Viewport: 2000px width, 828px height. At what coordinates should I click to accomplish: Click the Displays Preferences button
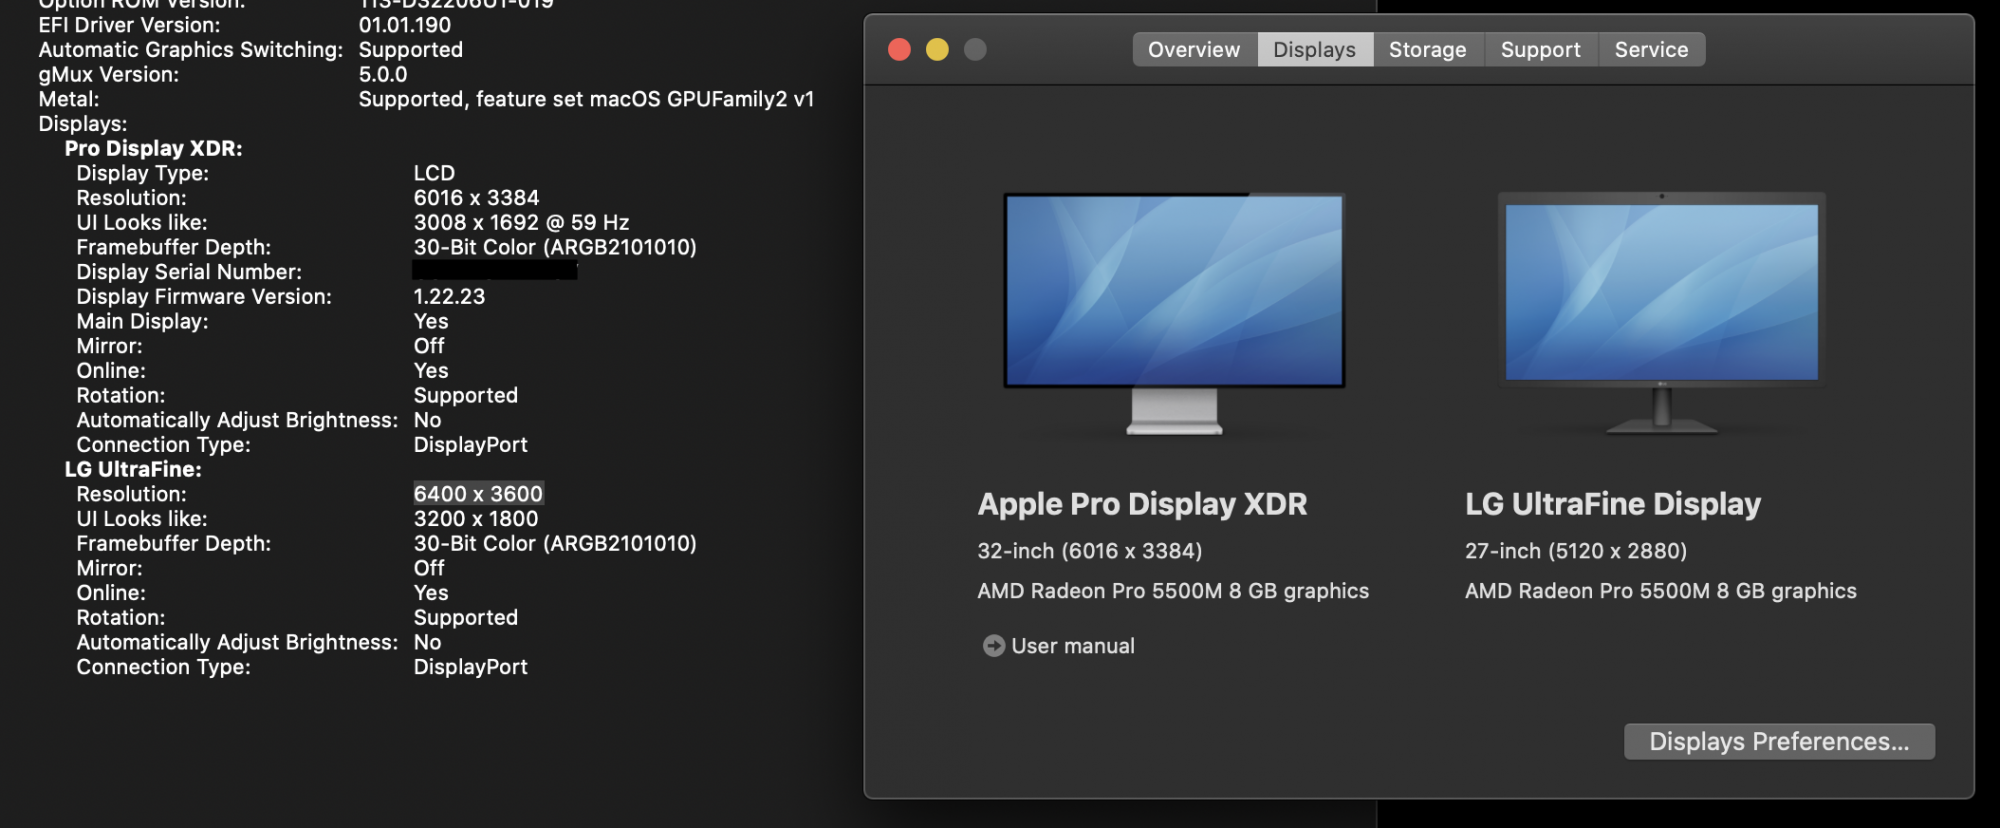tap(1780, 742)
